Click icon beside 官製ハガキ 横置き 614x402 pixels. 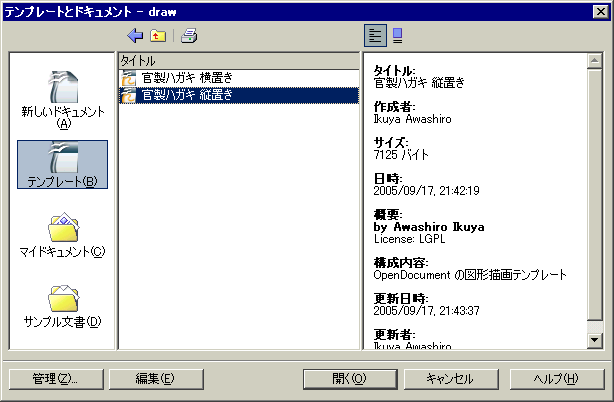[x=128, y=78]
